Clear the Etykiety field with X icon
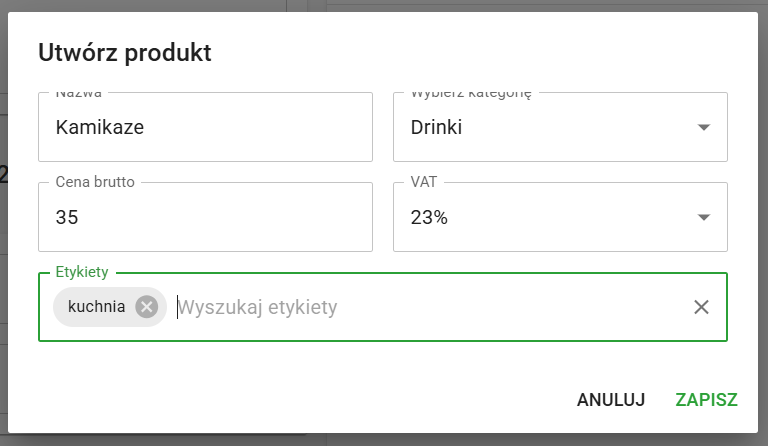The height and width of the screenshot is (446, 768). [701, 307]
